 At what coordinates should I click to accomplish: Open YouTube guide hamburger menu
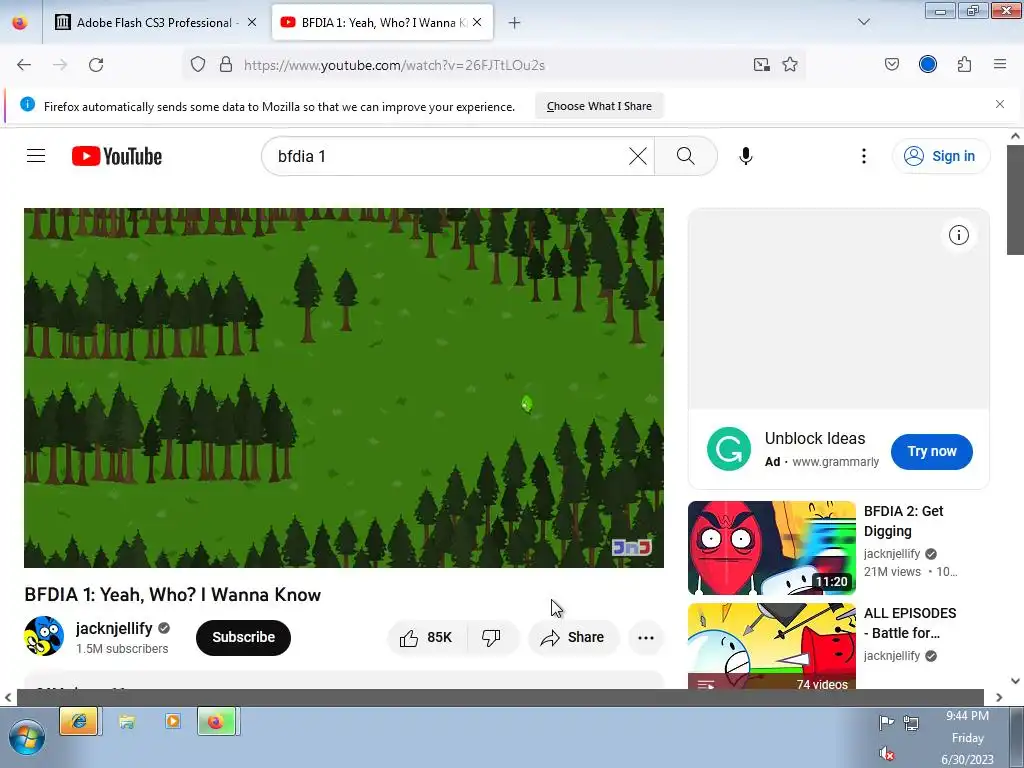point(36,155)
